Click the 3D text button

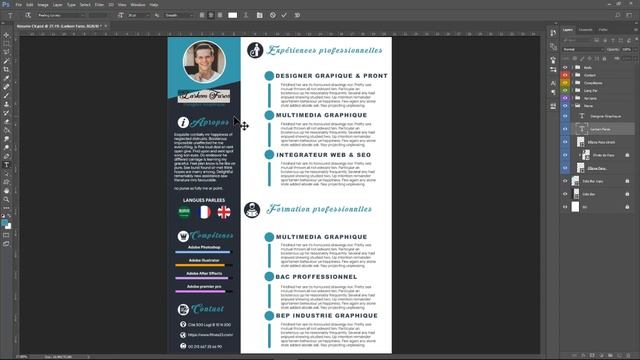pyautogui.click(x=297, y=15)
